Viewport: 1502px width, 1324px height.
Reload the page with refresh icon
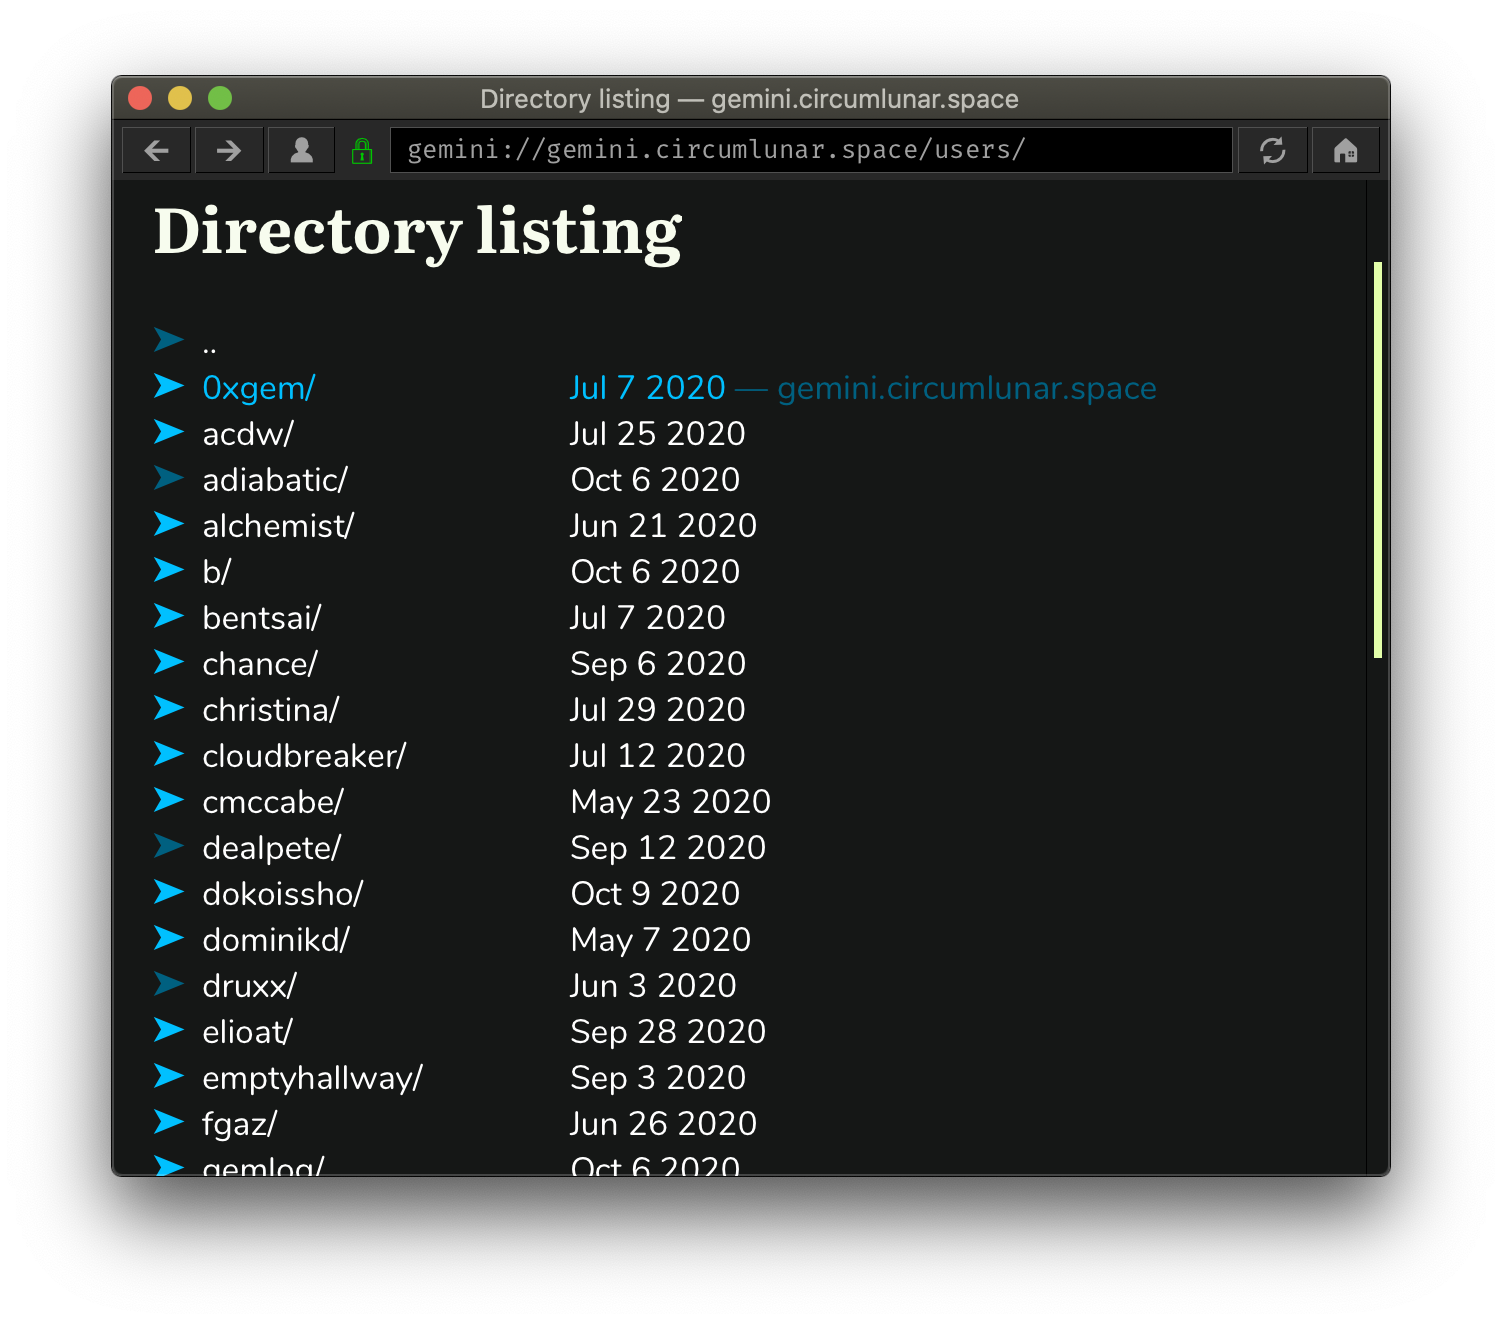coord(1272,150)
